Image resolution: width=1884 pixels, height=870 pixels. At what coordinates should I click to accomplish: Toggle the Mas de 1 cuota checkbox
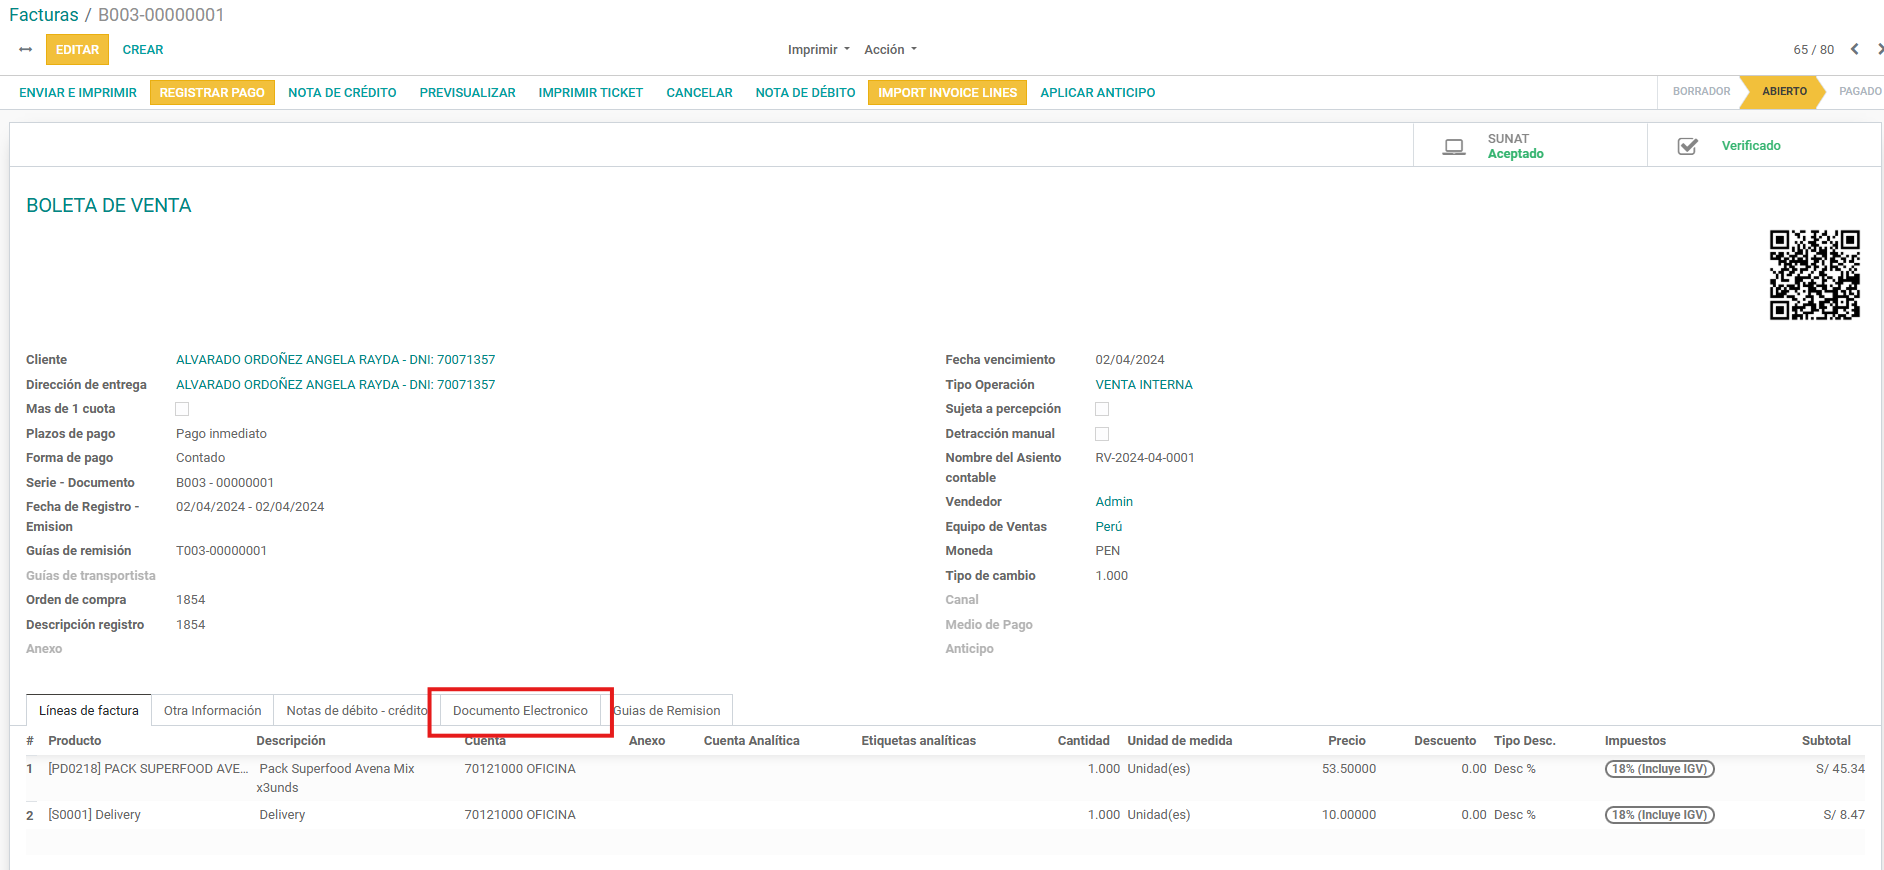click(182, 409)
